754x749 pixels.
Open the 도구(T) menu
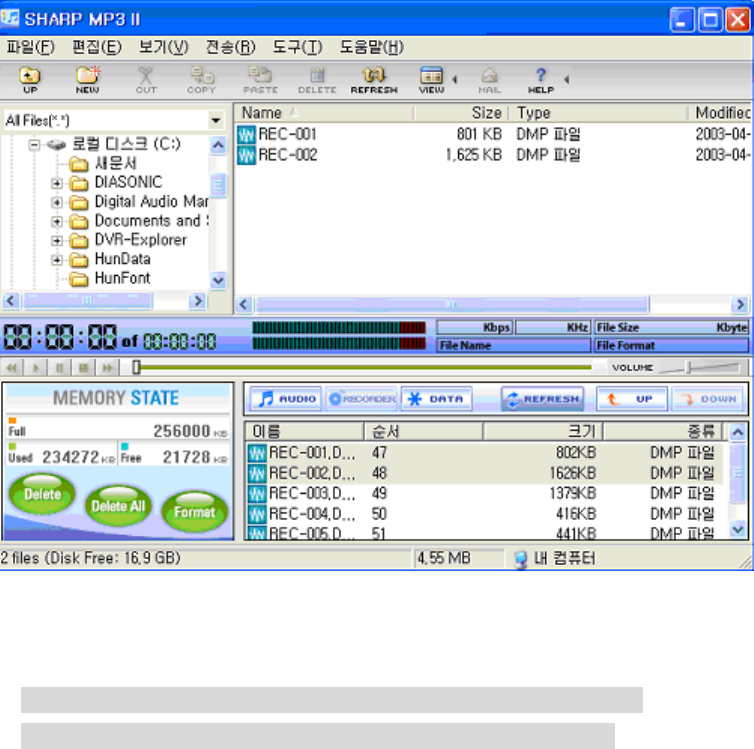tap(297, 47)
